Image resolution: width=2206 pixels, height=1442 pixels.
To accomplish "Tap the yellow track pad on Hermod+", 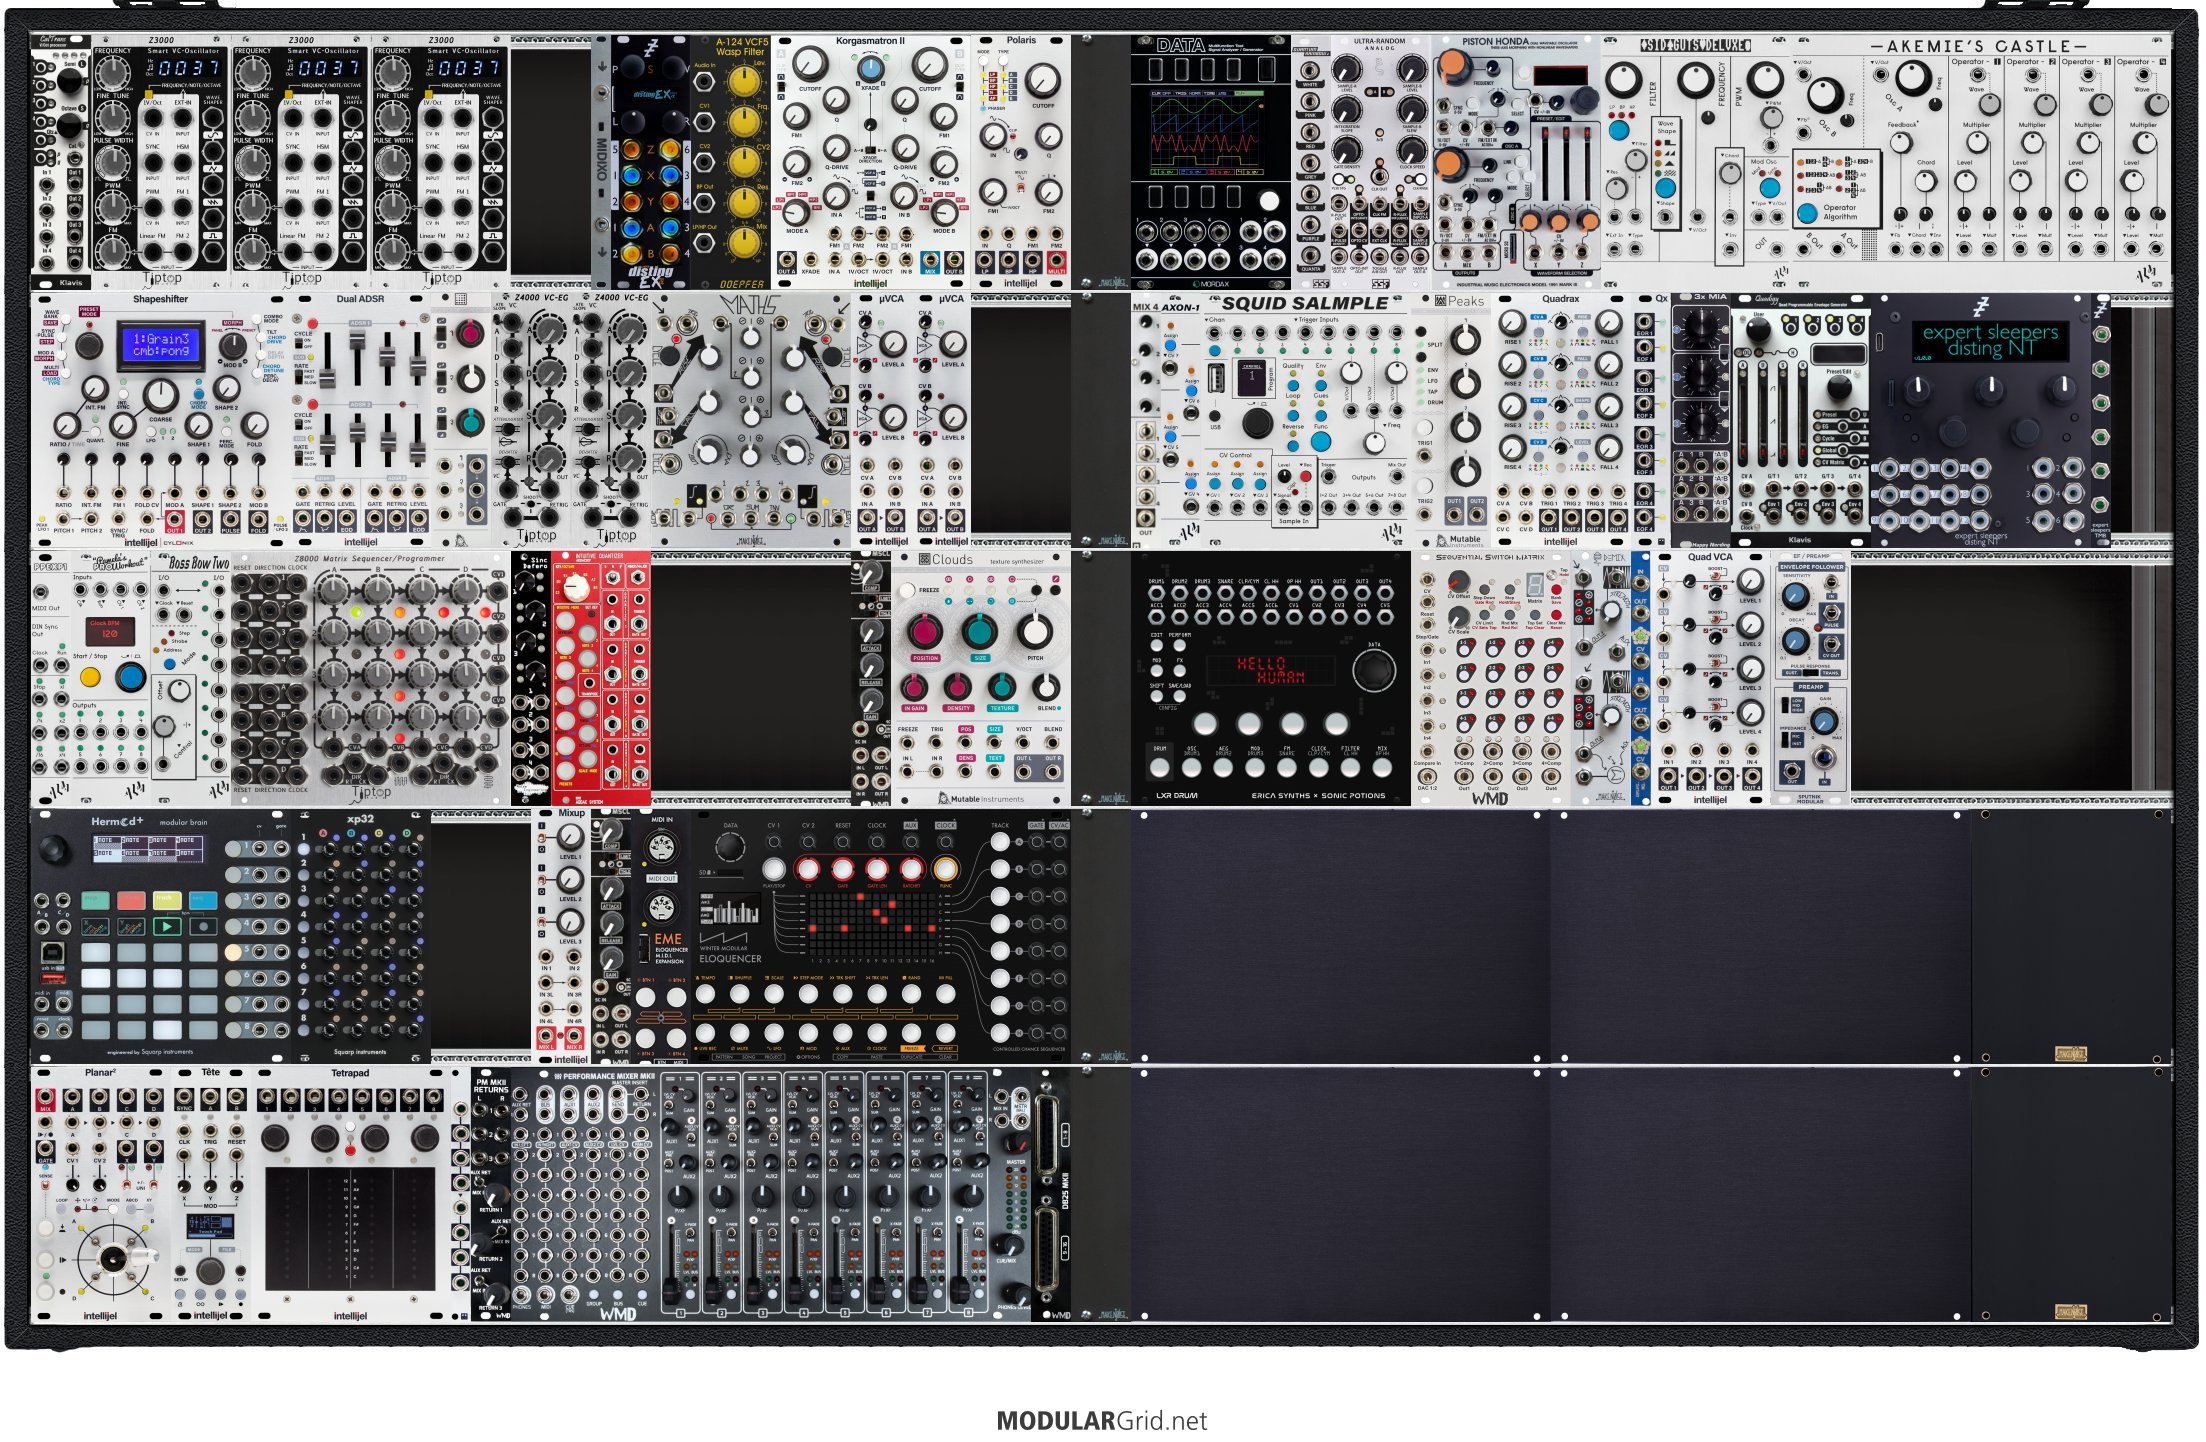I will 166,901.
